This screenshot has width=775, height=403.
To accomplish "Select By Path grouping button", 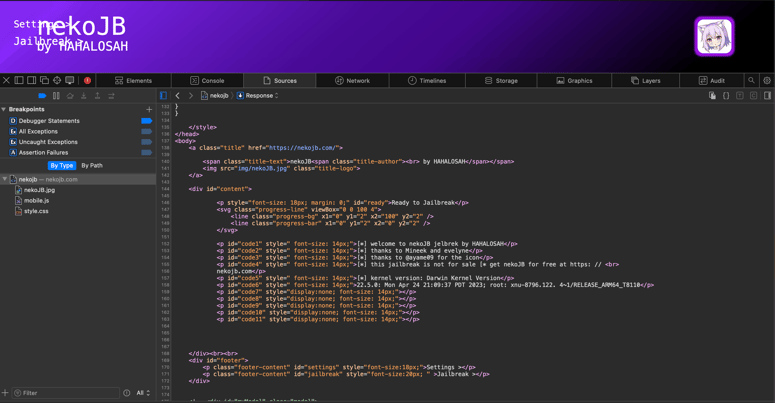I will [92, 166].
